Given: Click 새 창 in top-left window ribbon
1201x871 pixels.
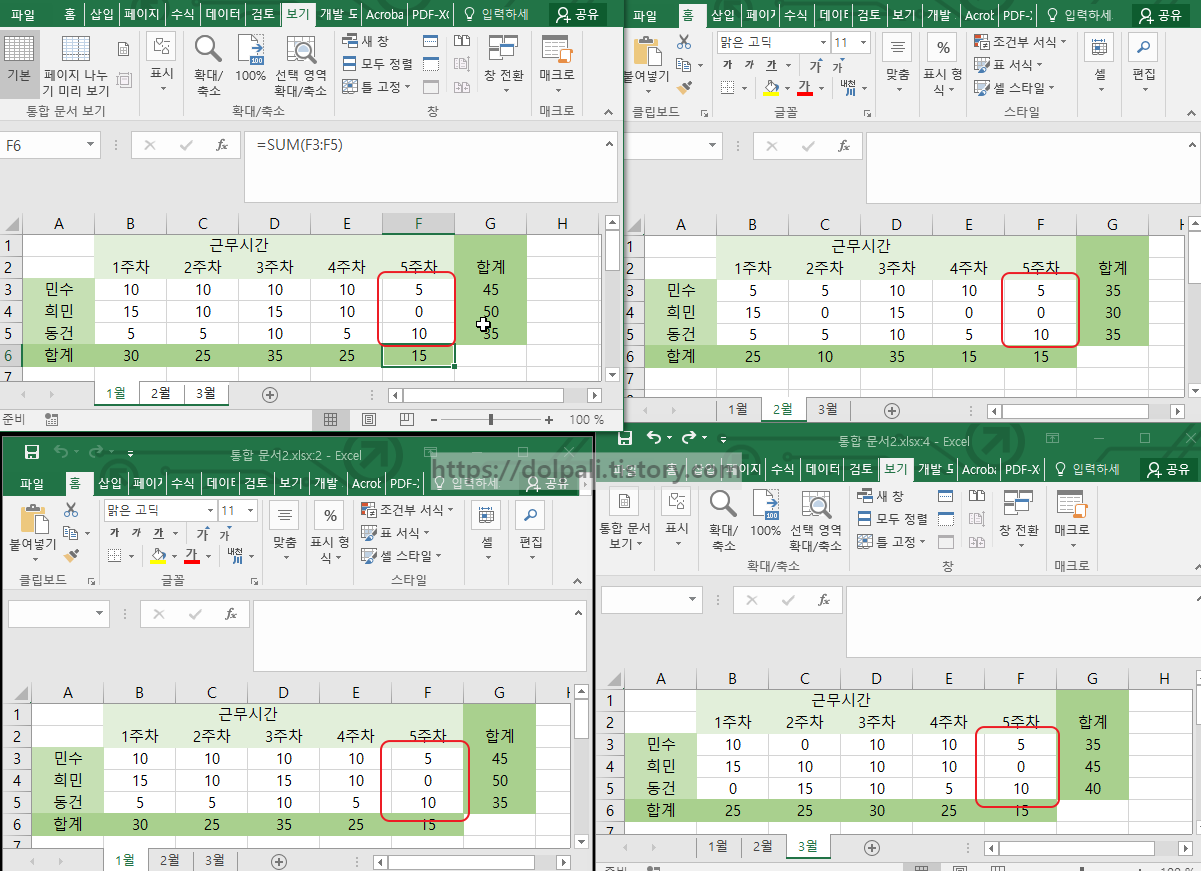Looking at the screenshot, I should (x=365, y=41).
